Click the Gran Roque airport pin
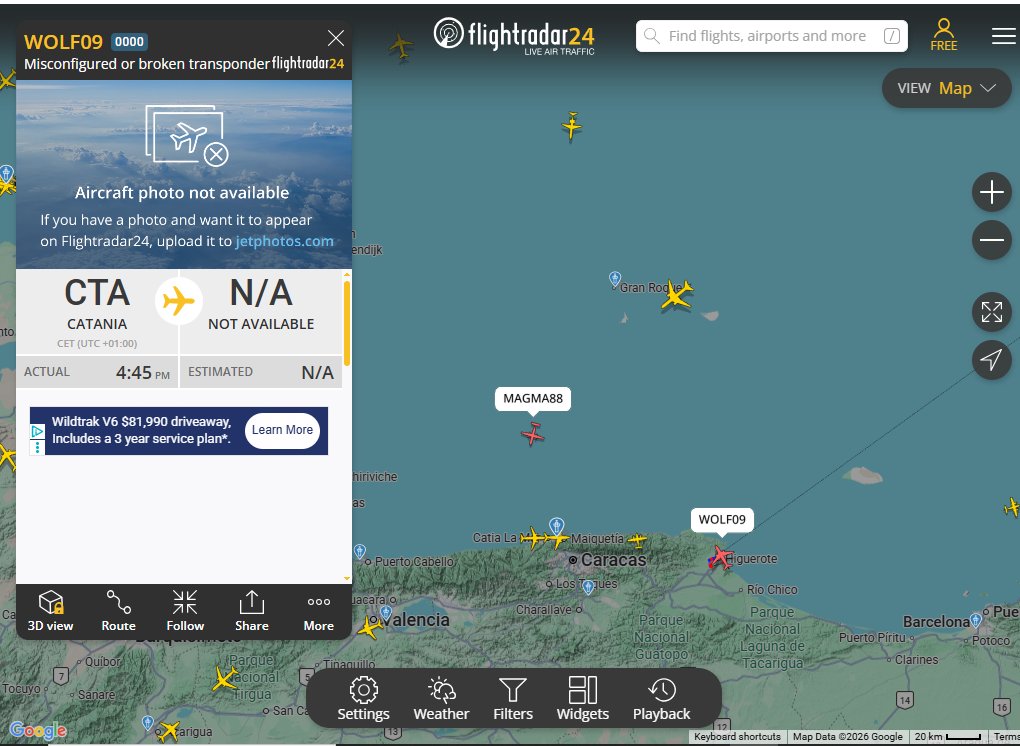This screenshot has height=746, width=1020. tap(615, 280)
